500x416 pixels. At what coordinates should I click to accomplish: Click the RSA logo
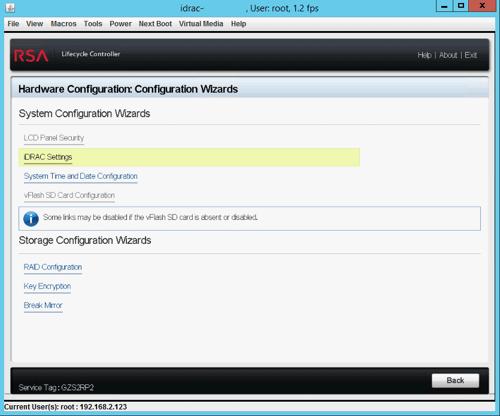coord(31,56)
